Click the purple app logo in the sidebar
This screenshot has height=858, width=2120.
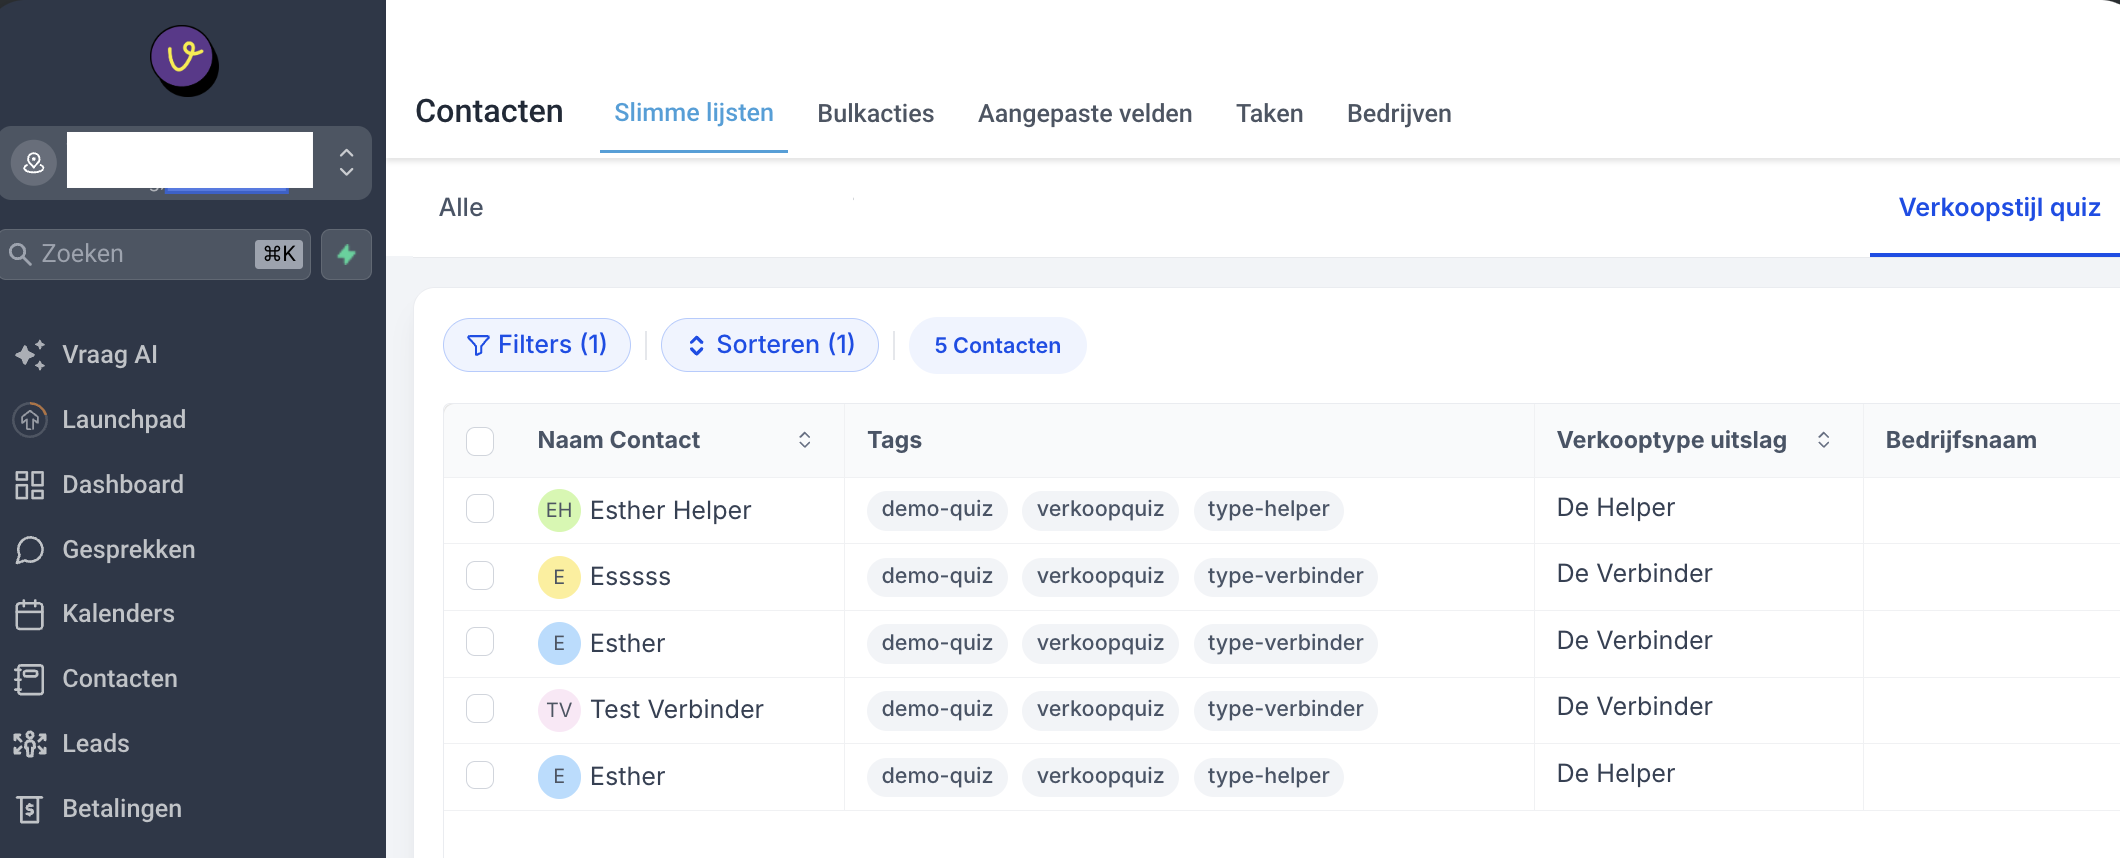[183, 59]
